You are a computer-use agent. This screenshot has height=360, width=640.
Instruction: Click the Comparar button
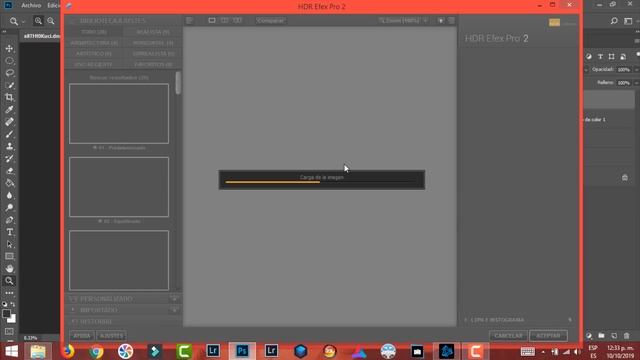tap(271, 20)
